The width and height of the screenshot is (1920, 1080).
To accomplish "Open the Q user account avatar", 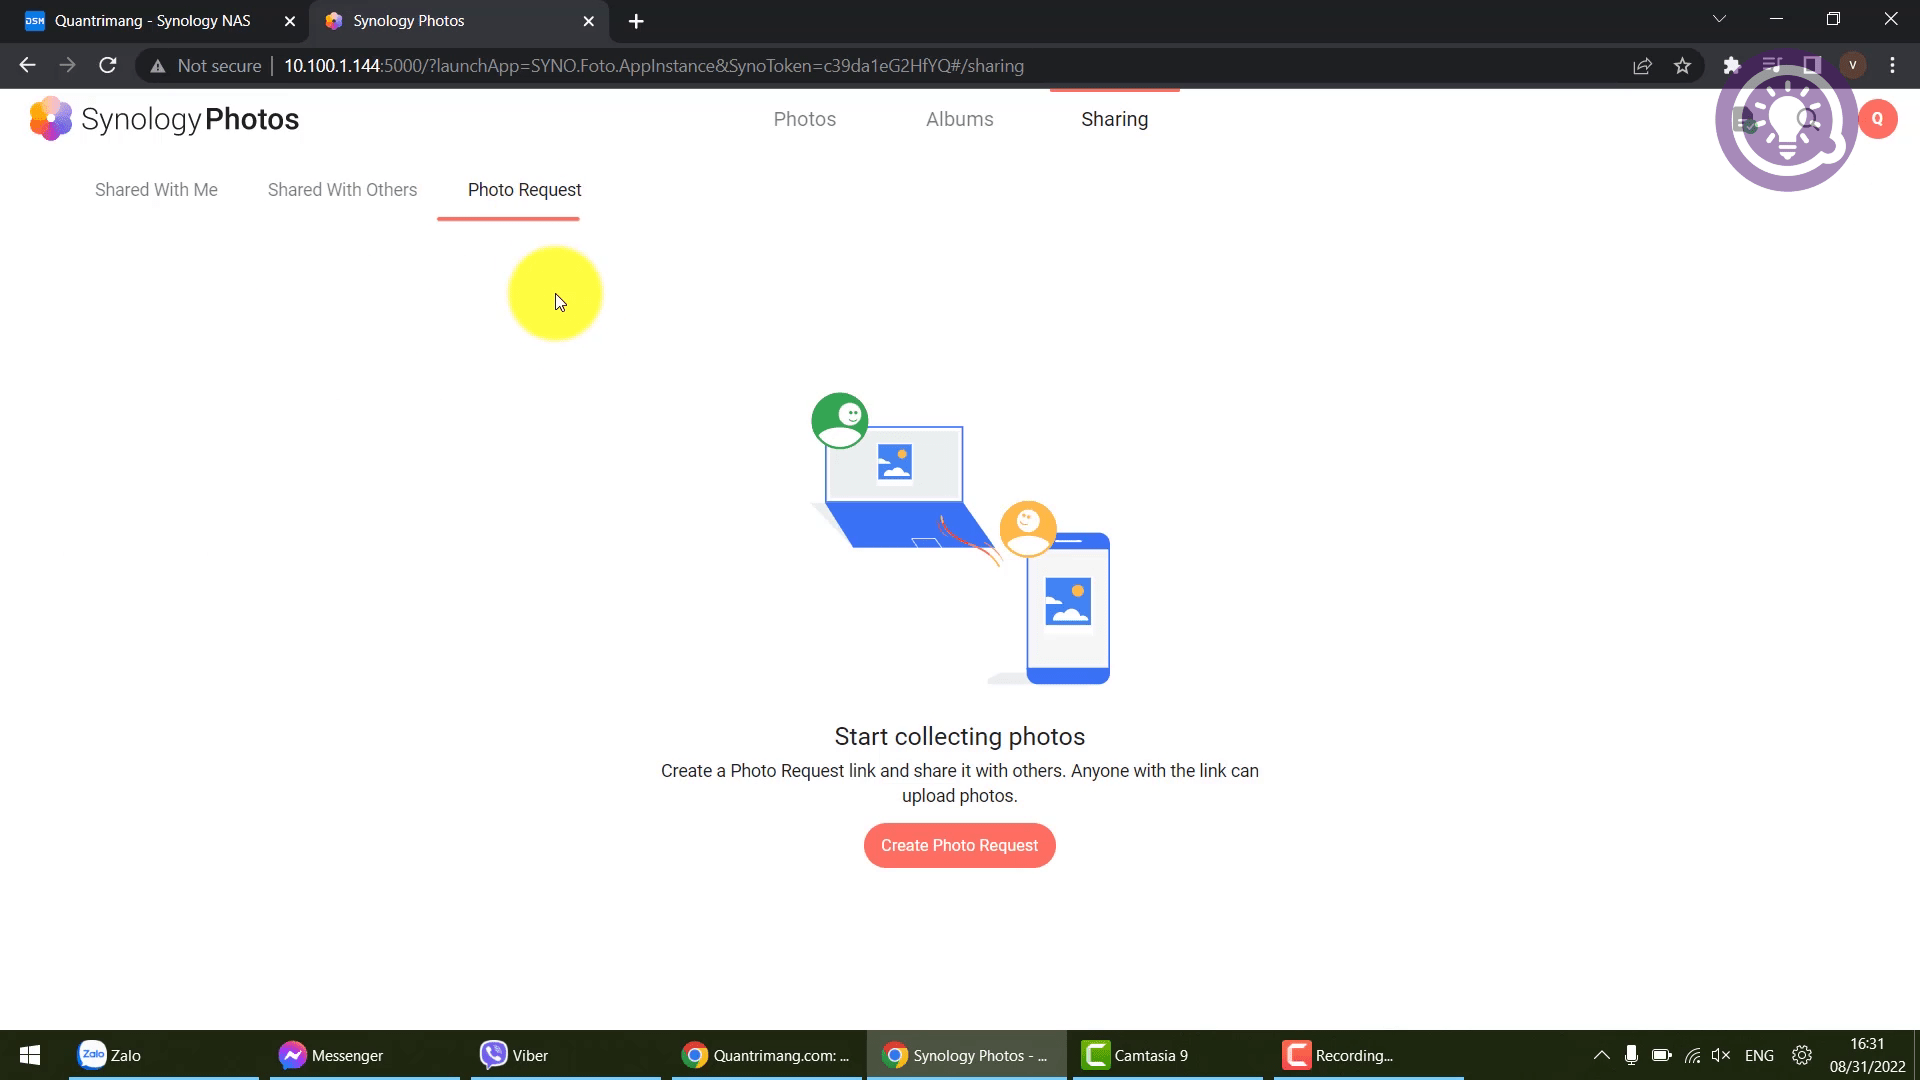I will [1877, 119].
